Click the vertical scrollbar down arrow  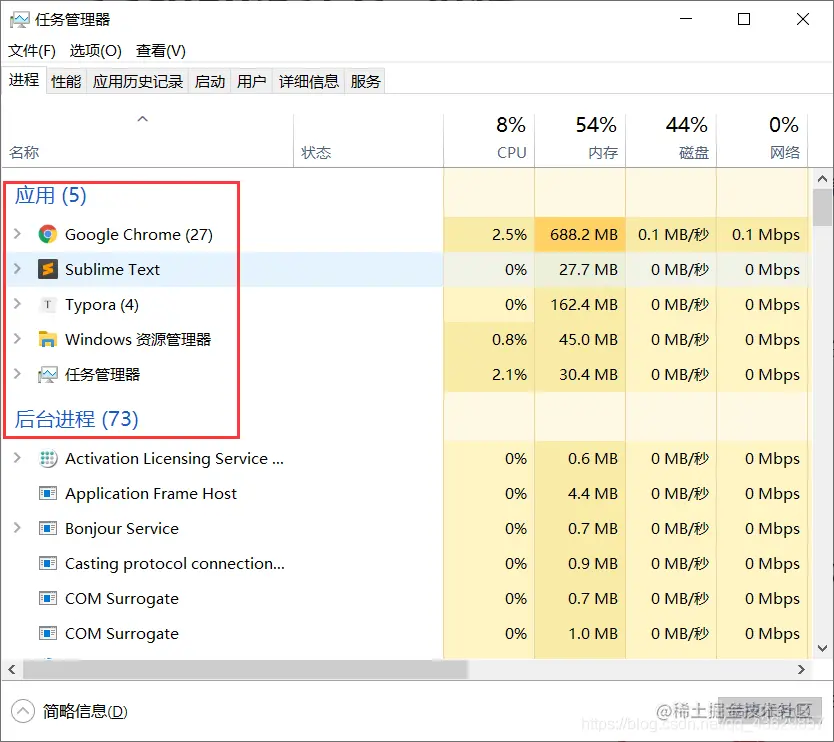pos(822,648)
